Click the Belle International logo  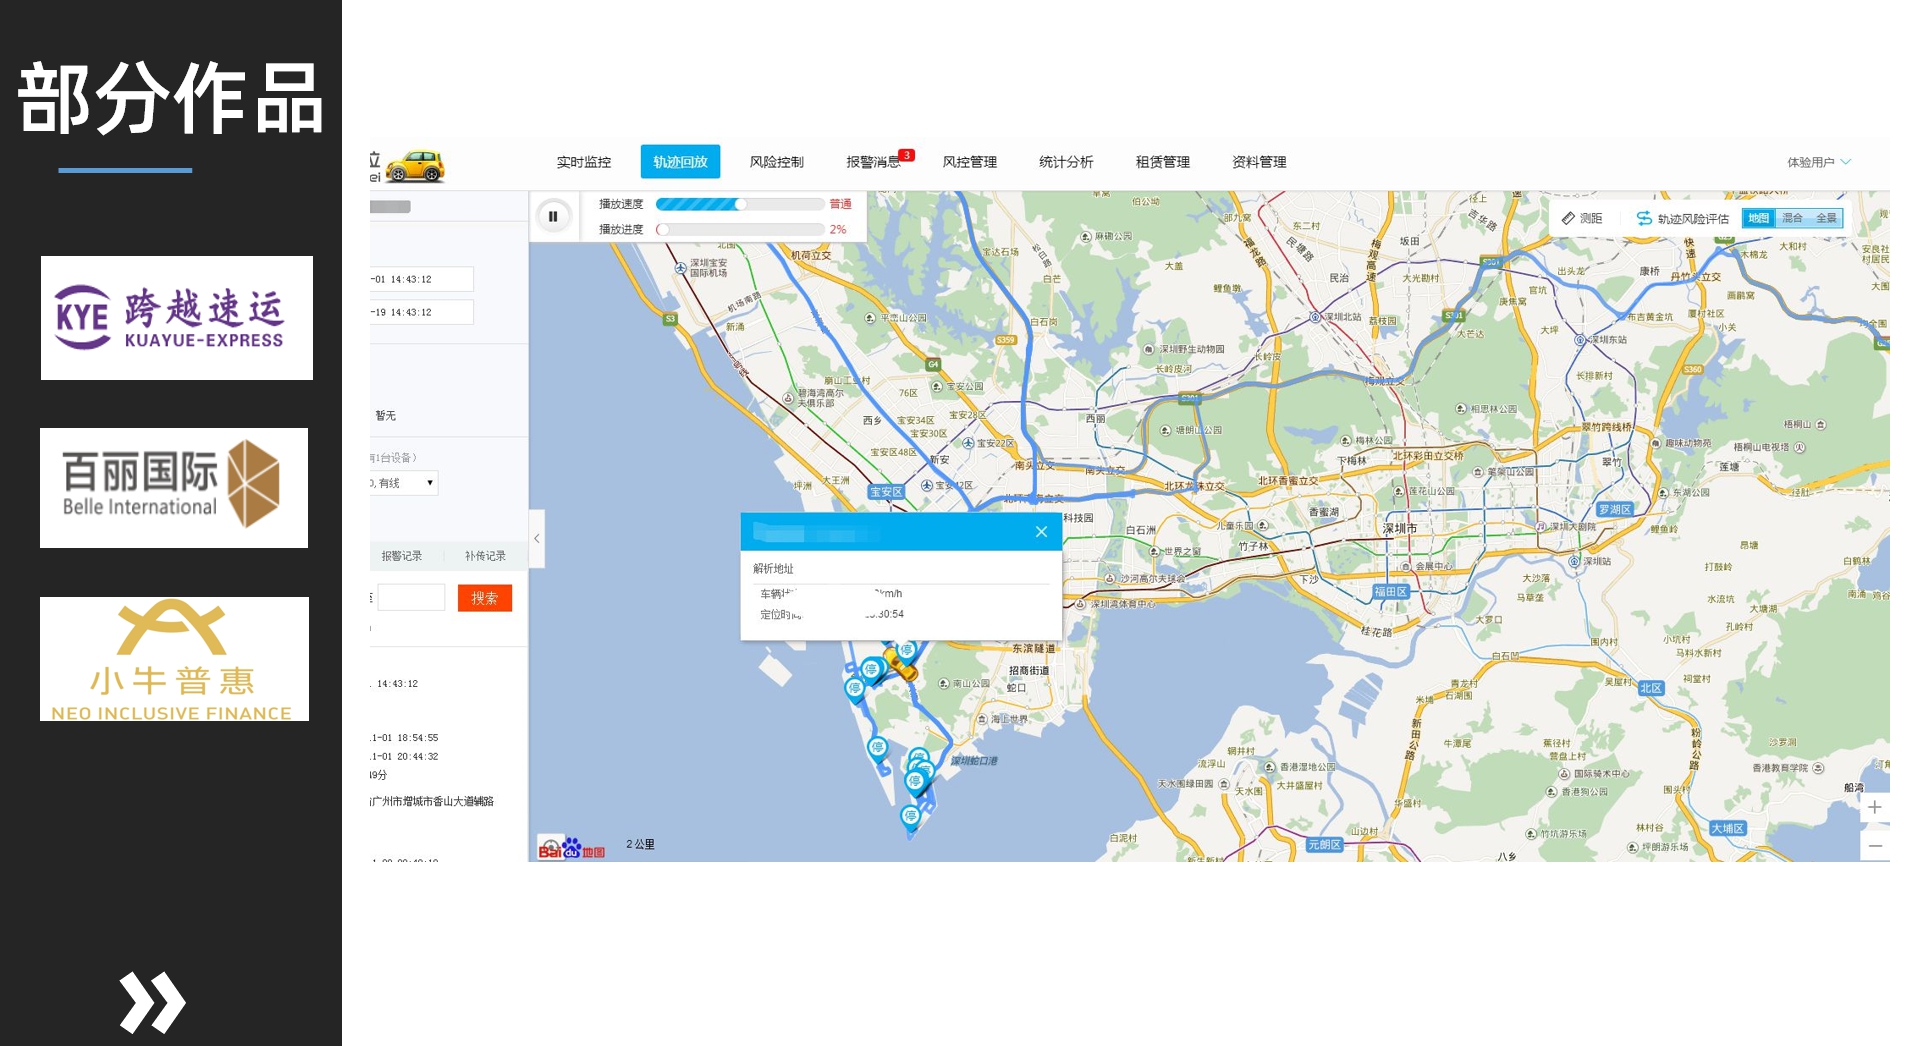pyautogui.click(x=174, y=488)
